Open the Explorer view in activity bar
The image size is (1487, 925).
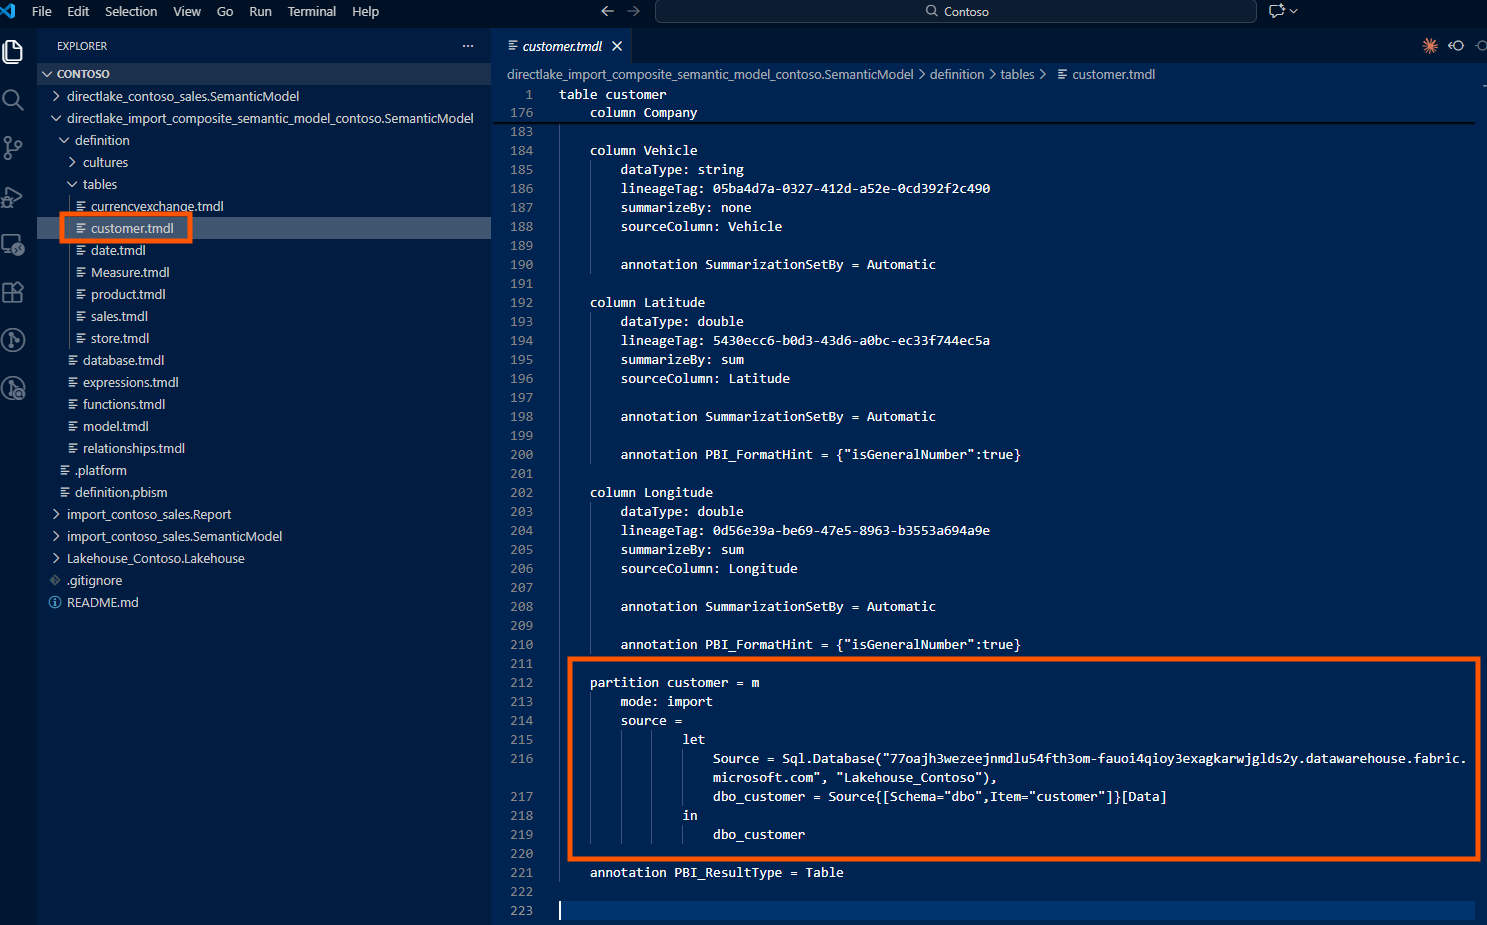13,51
